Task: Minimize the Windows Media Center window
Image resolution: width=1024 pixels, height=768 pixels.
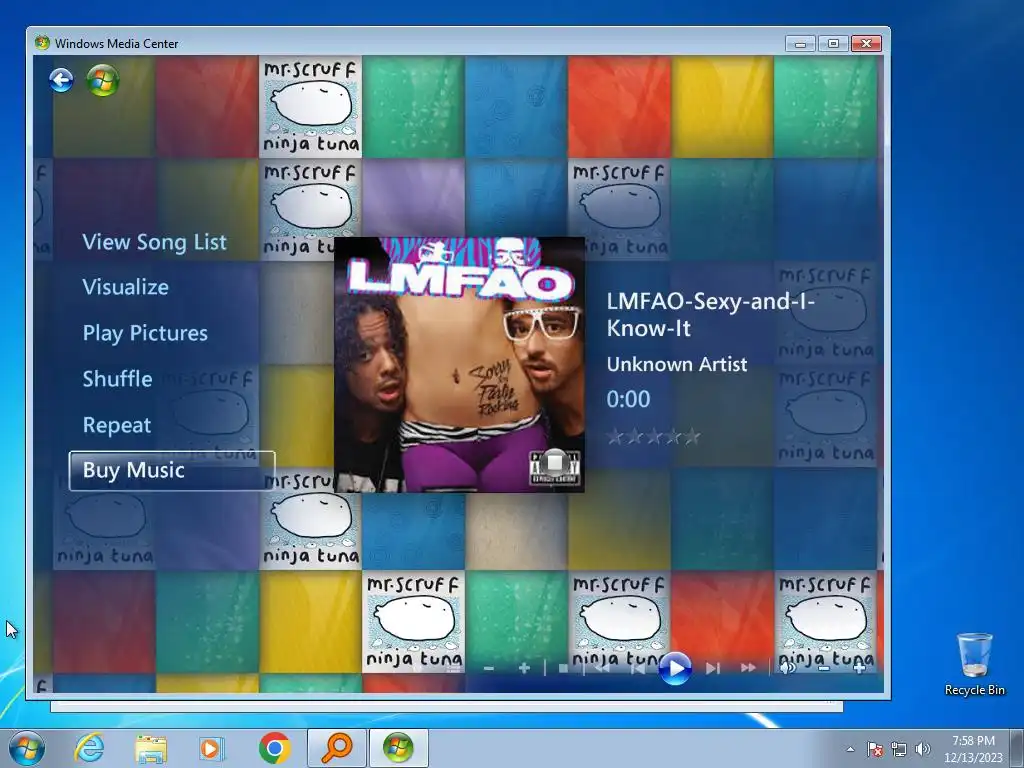Action: point(800,44)
